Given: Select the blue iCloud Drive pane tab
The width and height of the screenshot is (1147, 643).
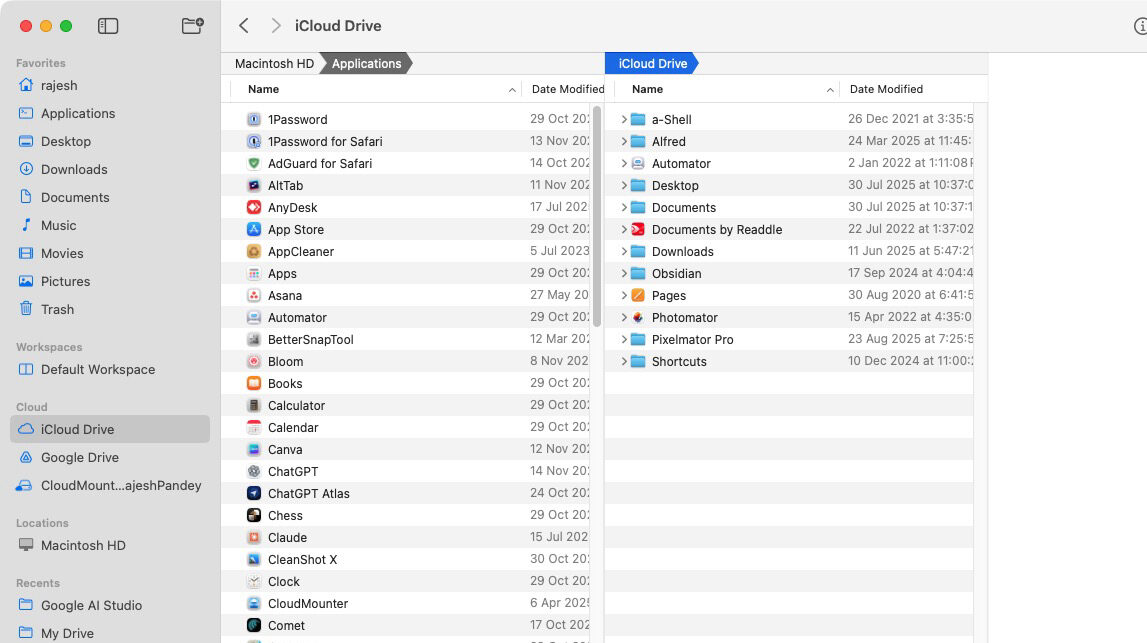Looking at the screenshot, I should 653,63.
